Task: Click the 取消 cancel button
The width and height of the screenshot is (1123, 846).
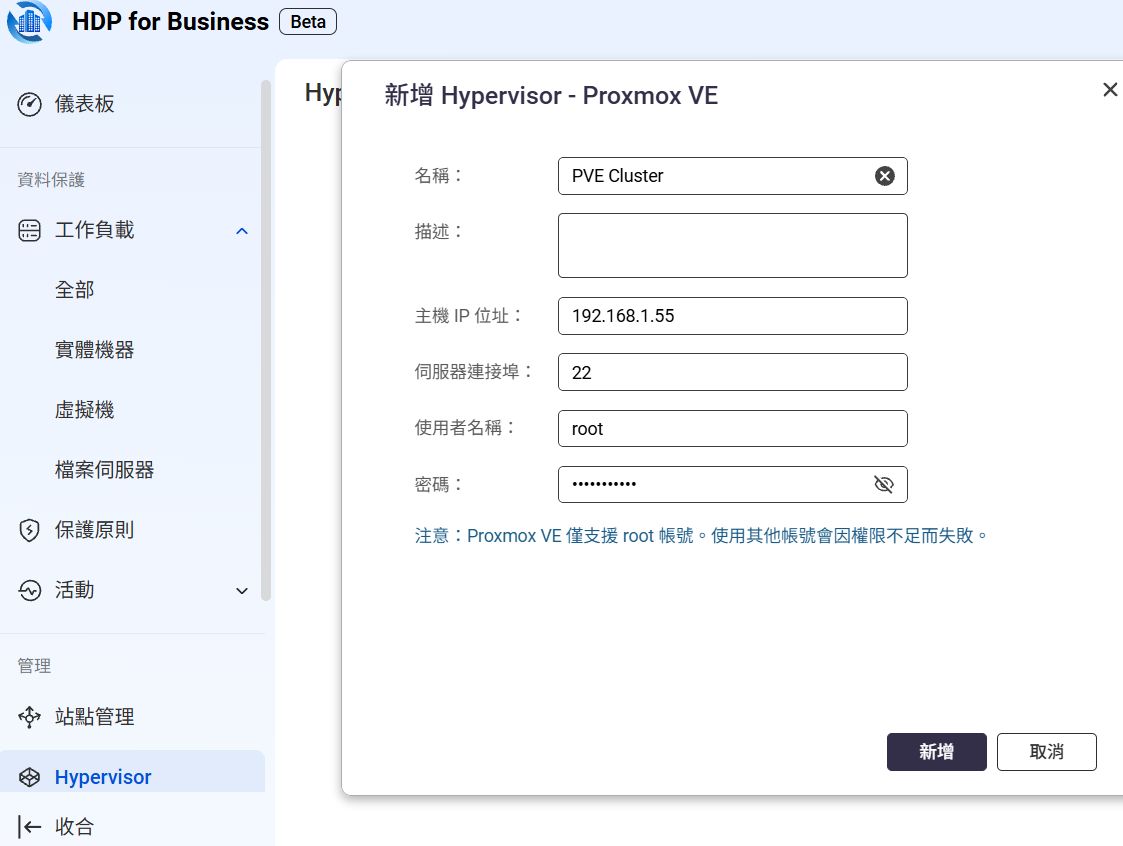Action: pyautogui.click(x=1046, y=752)
